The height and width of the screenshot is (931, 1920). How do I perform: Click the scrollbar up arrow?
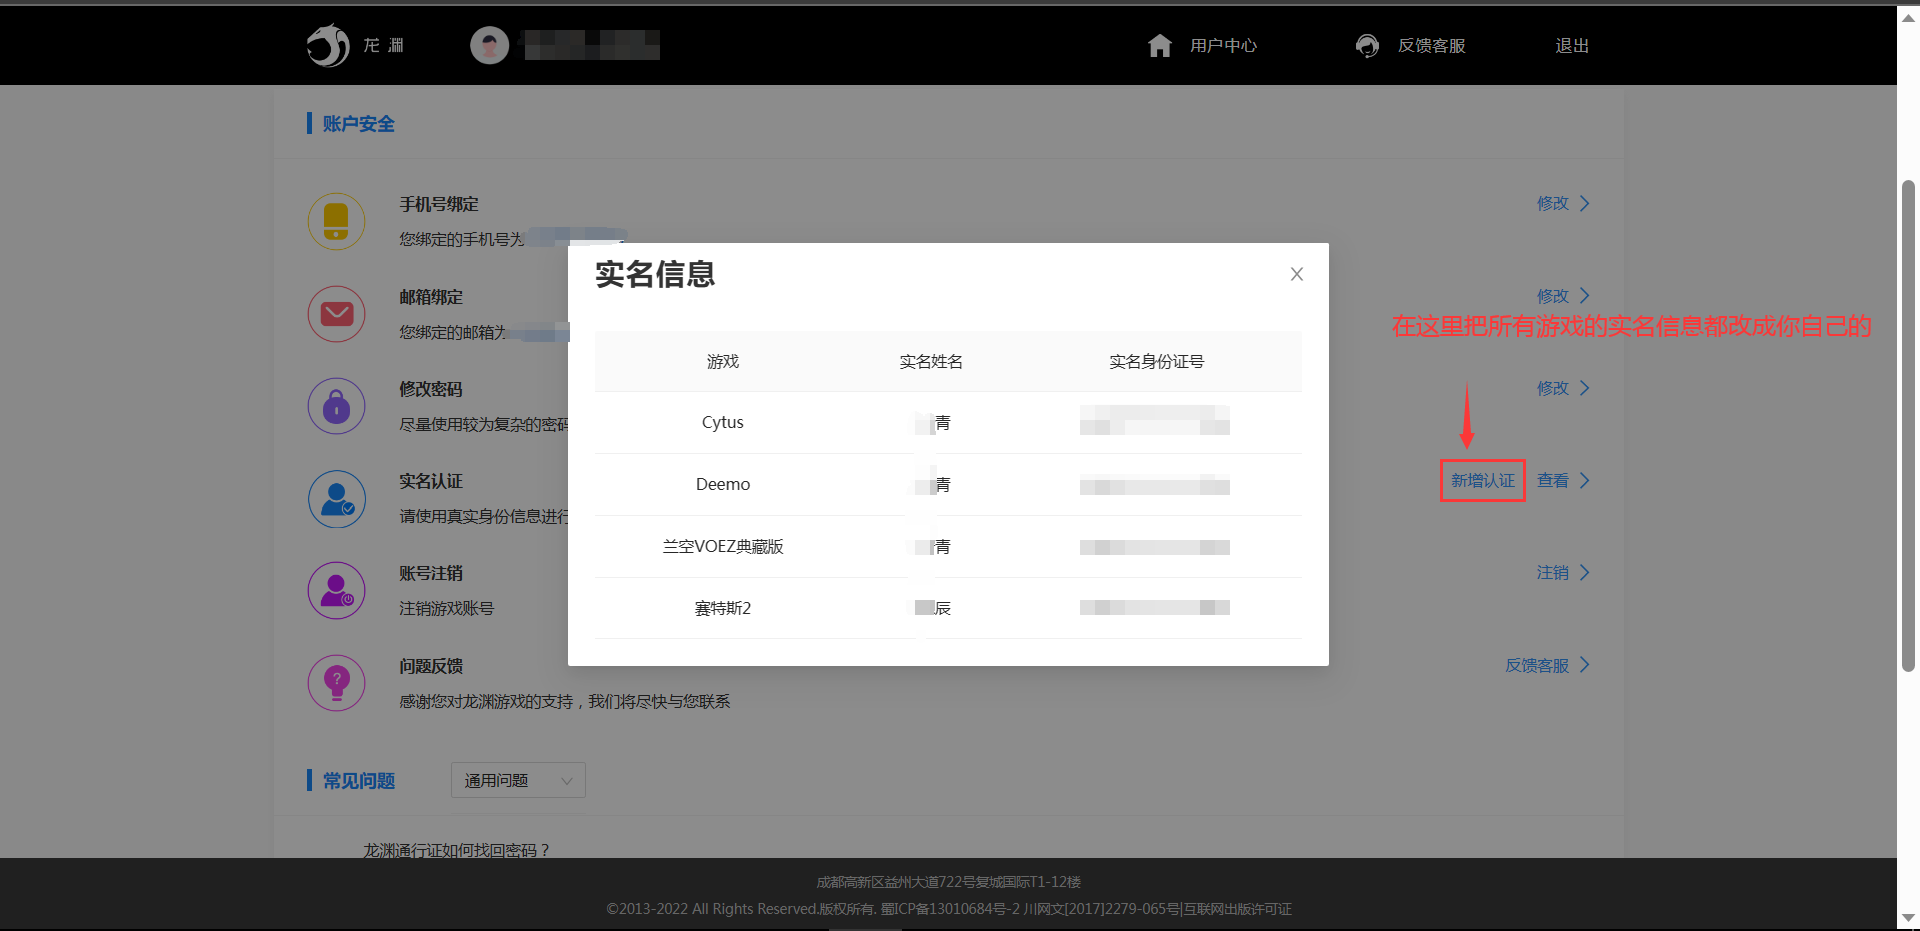1908,17
